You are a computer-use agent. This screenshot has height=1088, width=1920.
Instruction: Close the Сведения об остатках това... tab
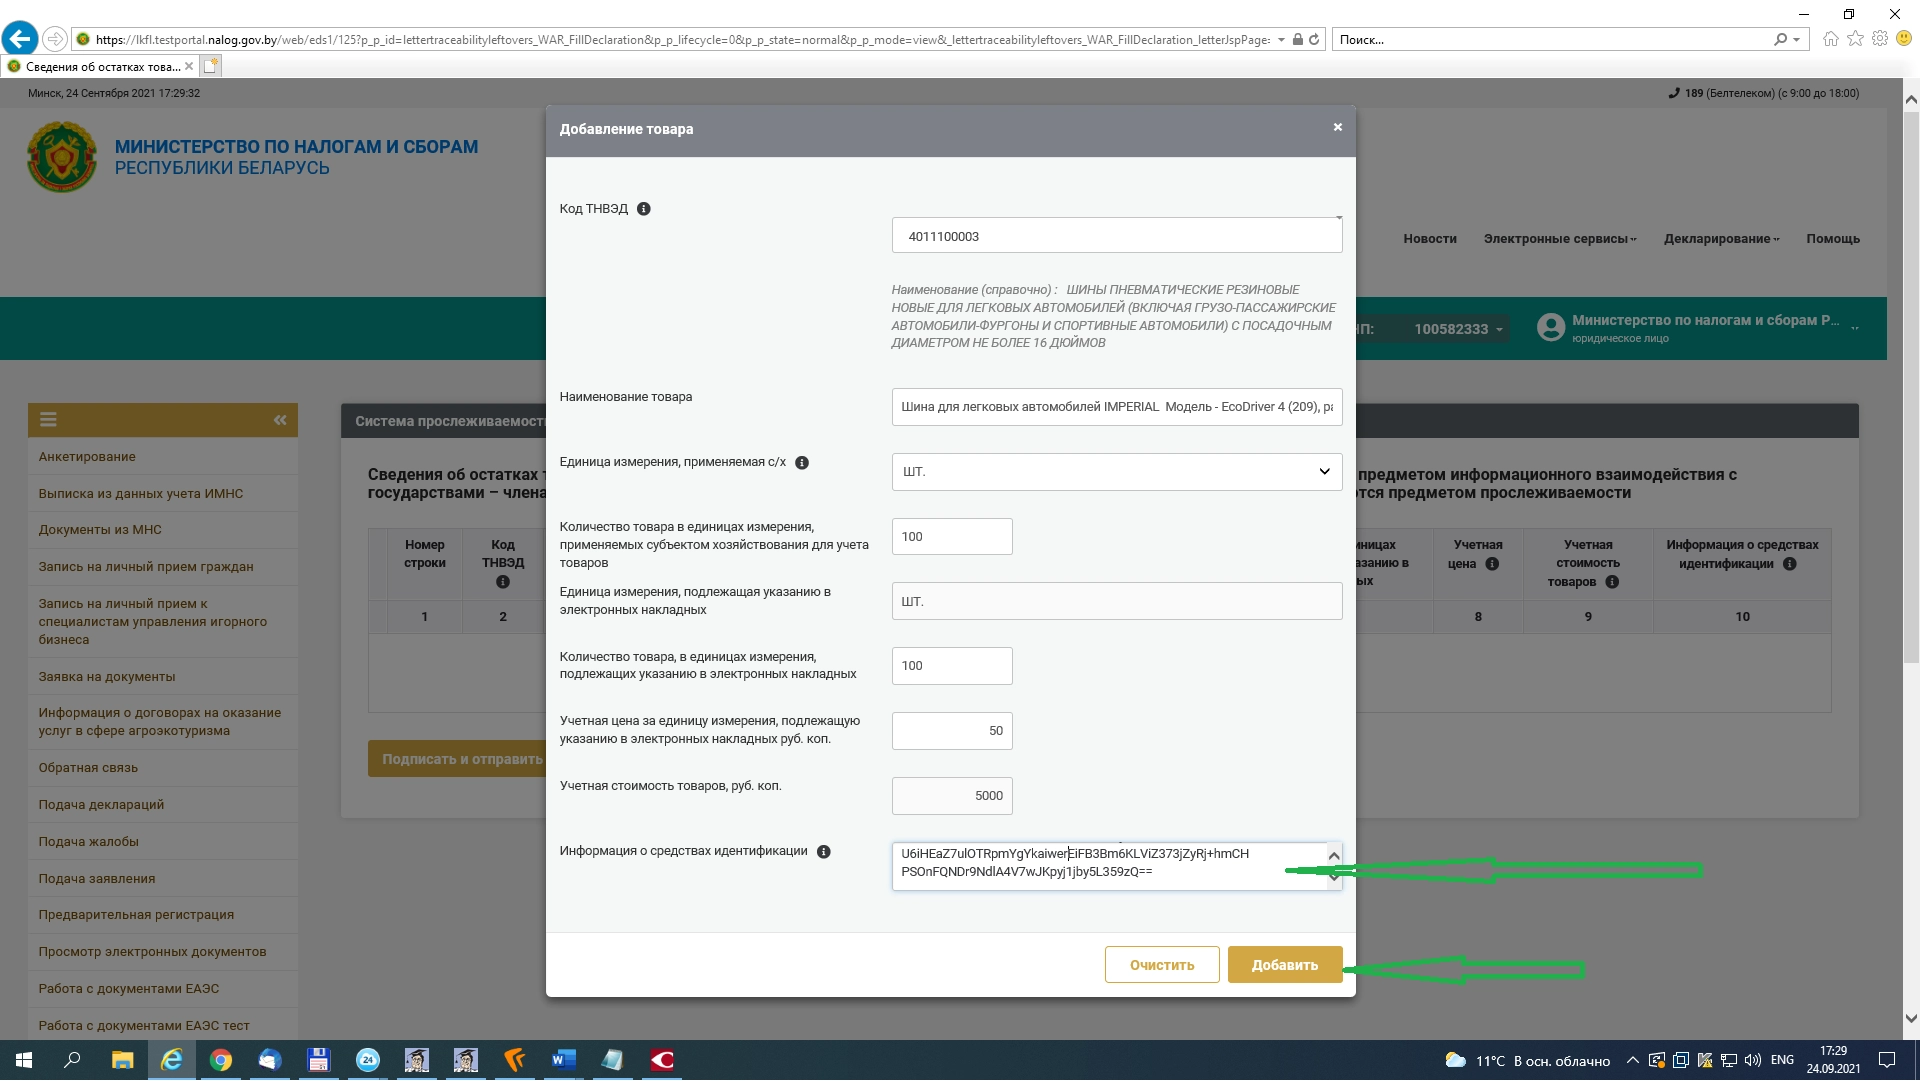pos(189,67)
